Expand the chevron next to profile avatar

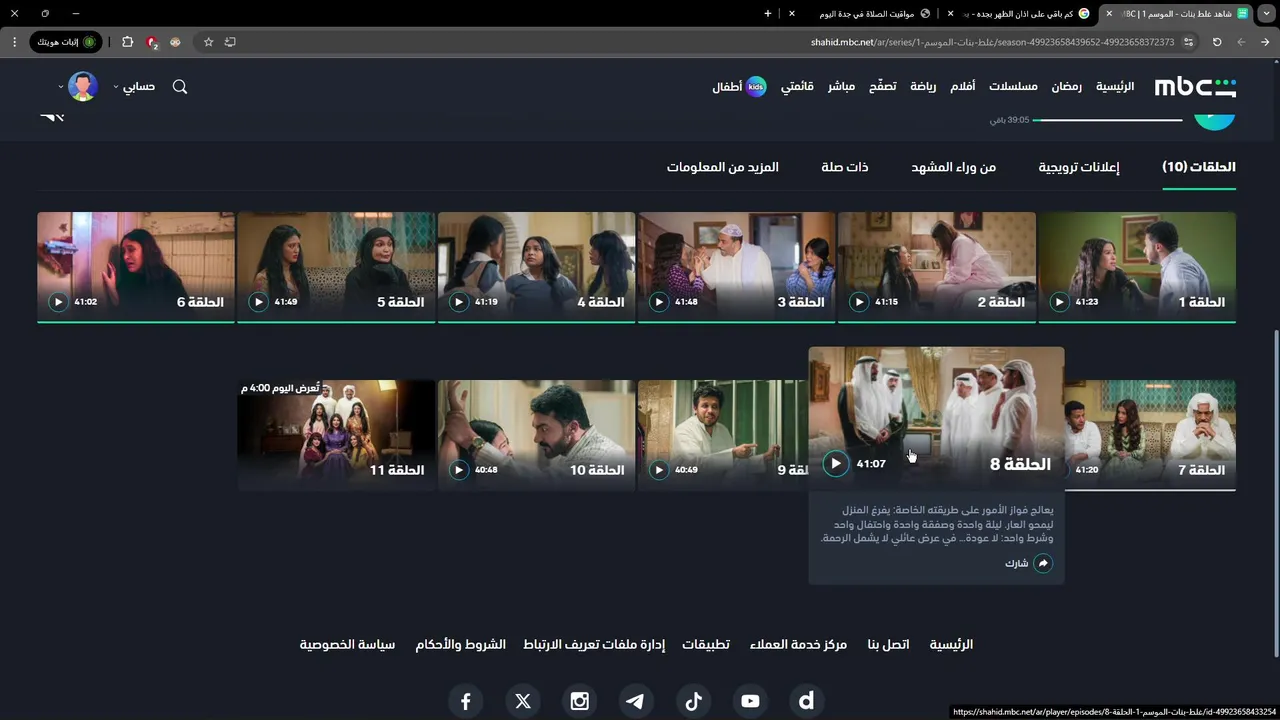[61, 87]
